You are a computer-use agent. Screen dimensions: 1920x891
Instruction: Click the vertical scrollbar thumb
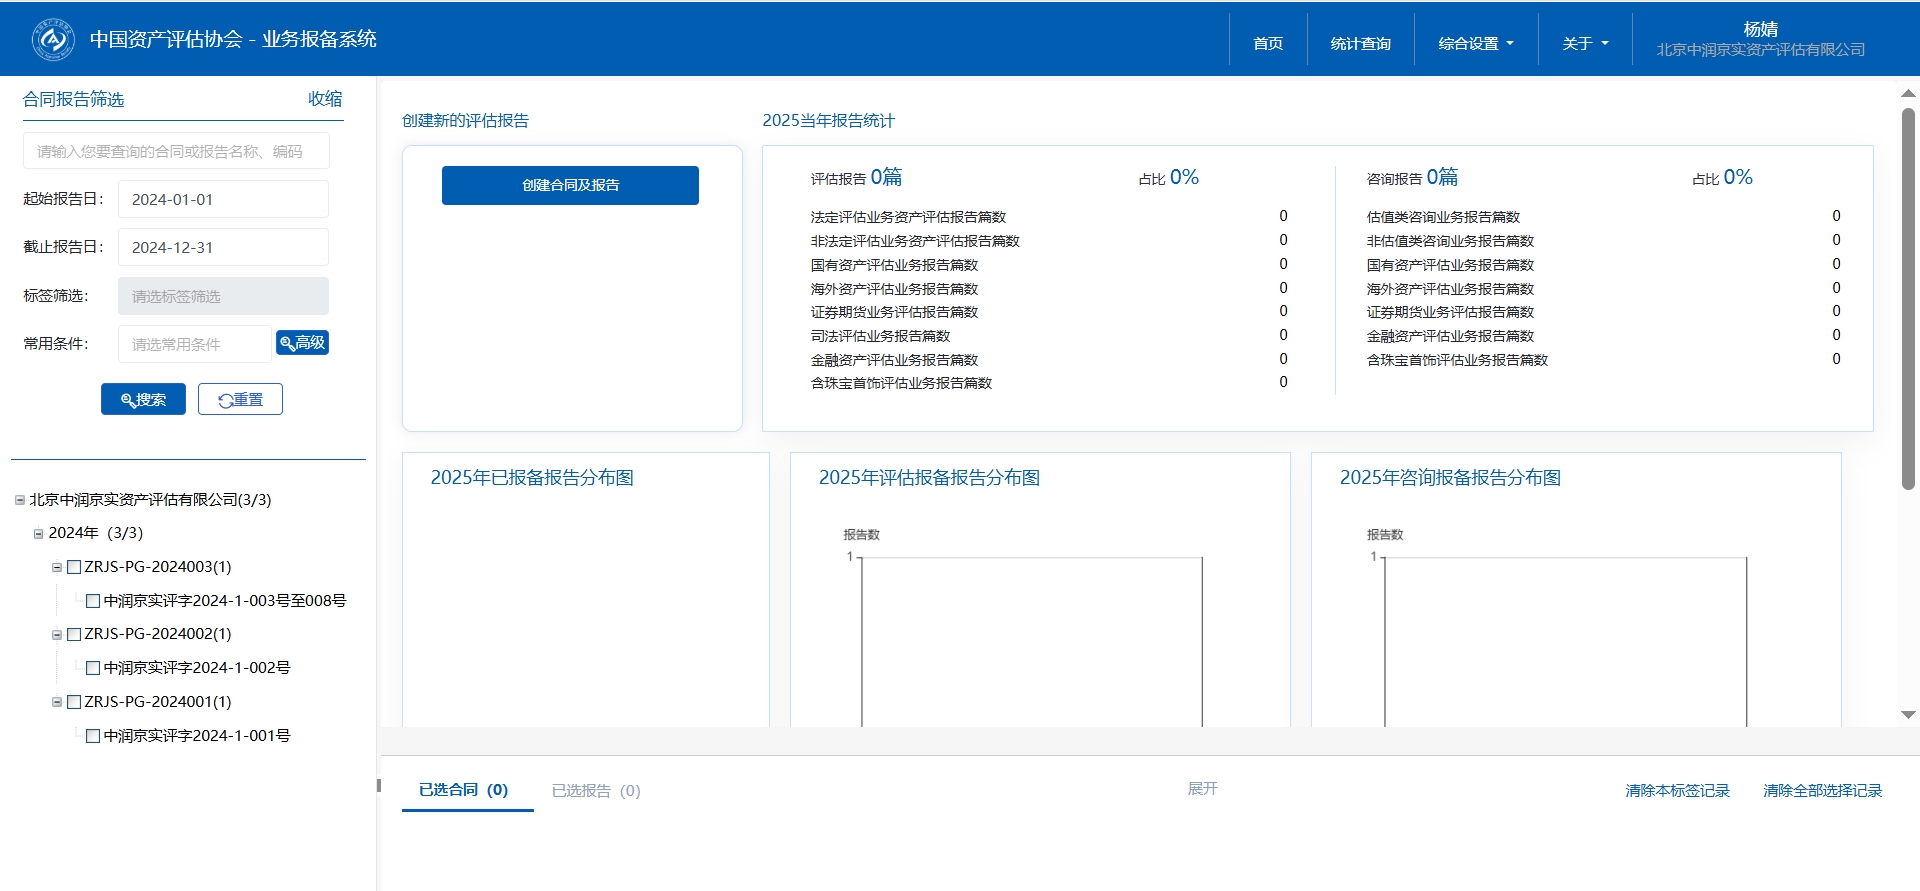point(1908,300)
